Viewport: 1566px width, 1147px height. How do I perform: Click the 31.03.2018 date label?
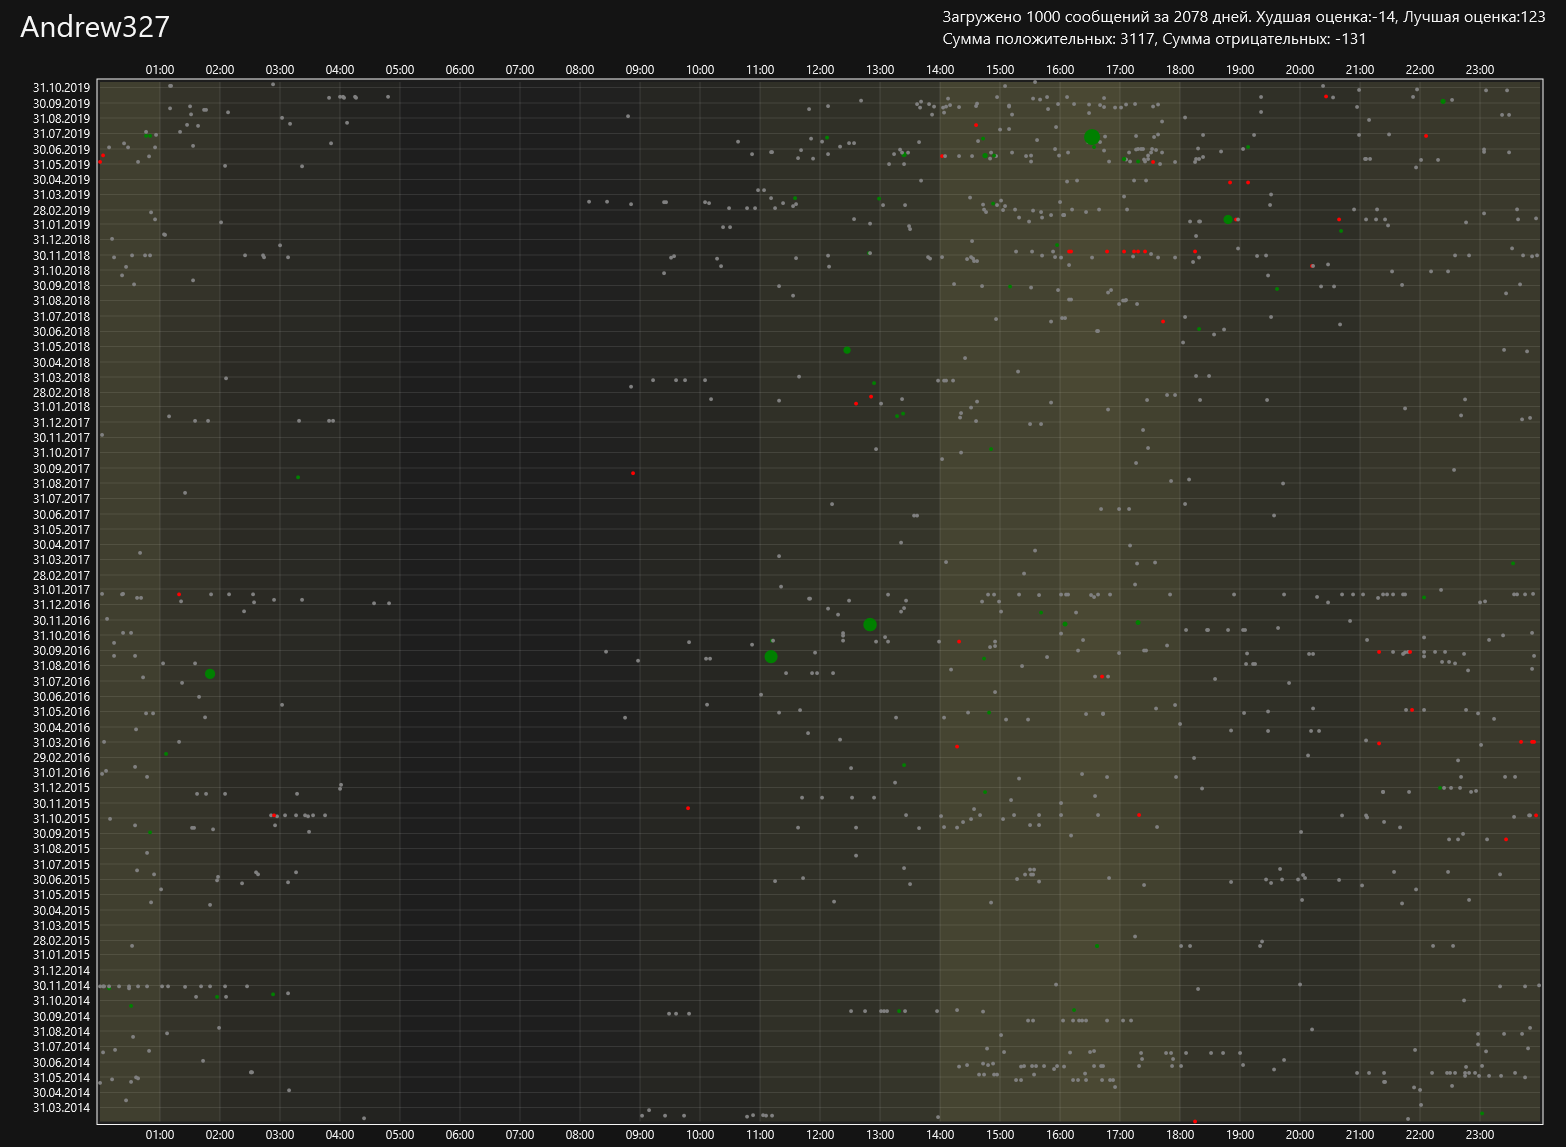(x=61, y=378)
